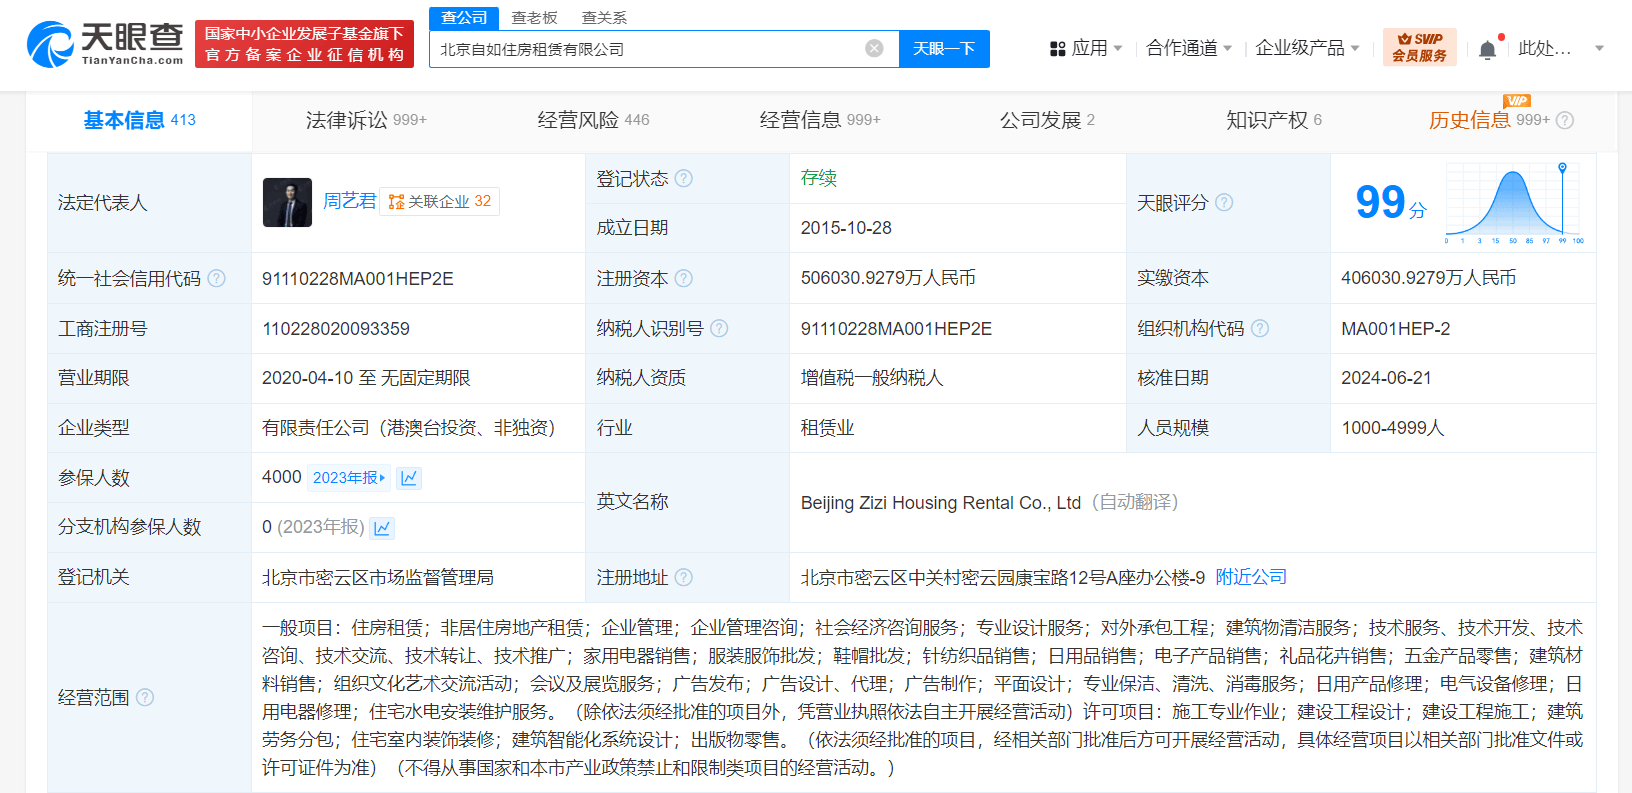
Task: Select the 知识产权 tab
Action: click(1274, 120)
